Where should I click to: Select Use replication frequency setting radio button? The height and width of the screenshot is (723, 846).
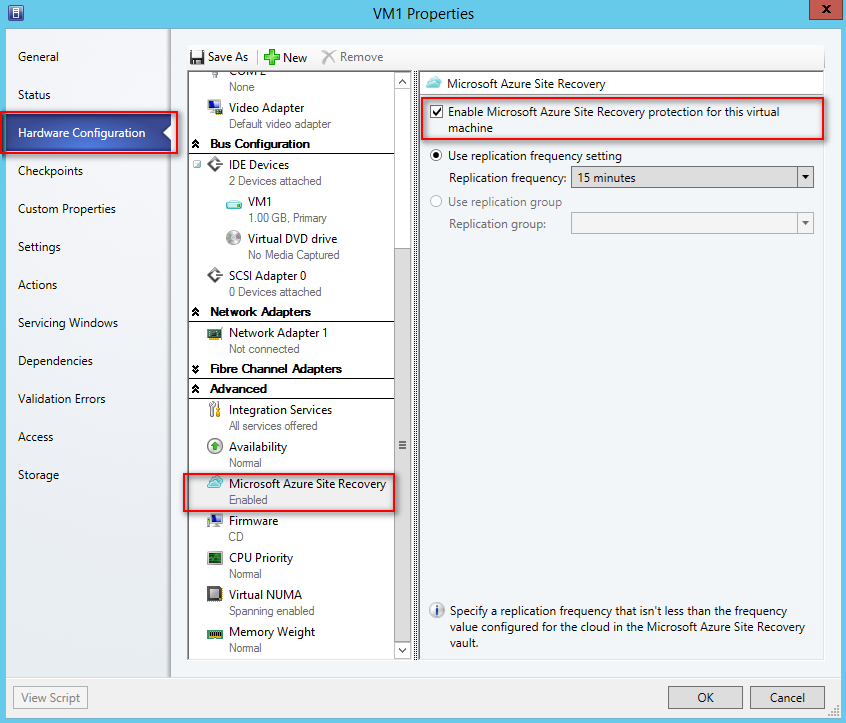click(436, 155)
